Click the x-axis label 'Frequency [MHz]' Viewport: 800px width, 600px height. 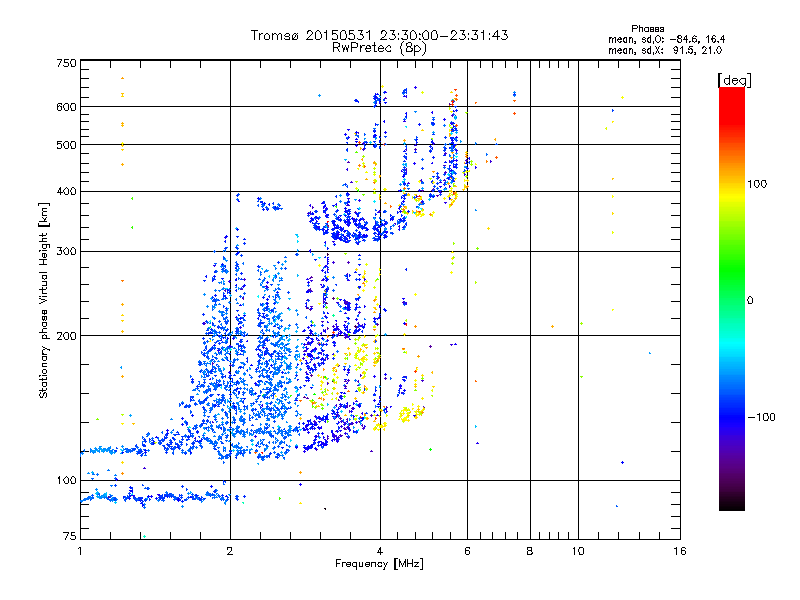[380, 564]
